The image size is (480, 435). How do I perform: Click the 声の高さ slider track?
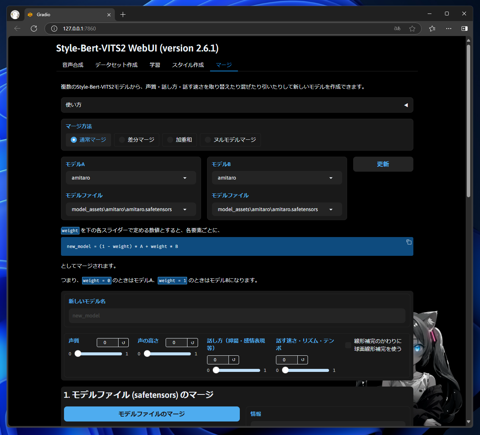point(168,354)
